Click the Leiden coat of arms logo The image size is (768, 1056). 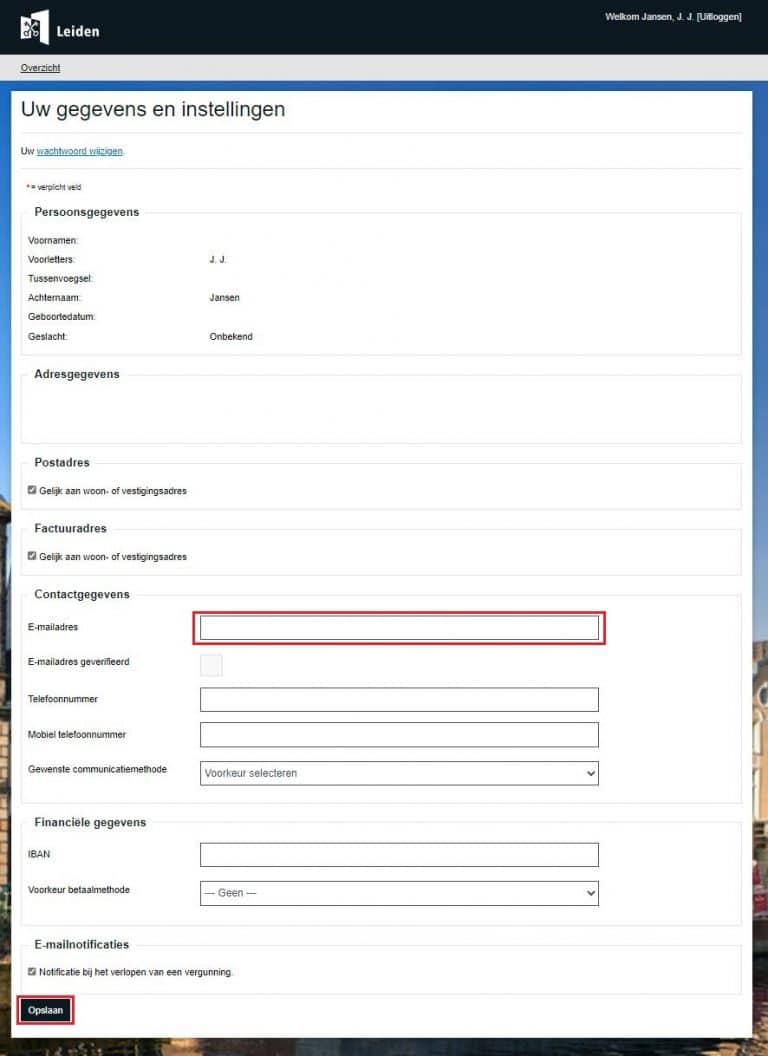[x=34, y=27]
